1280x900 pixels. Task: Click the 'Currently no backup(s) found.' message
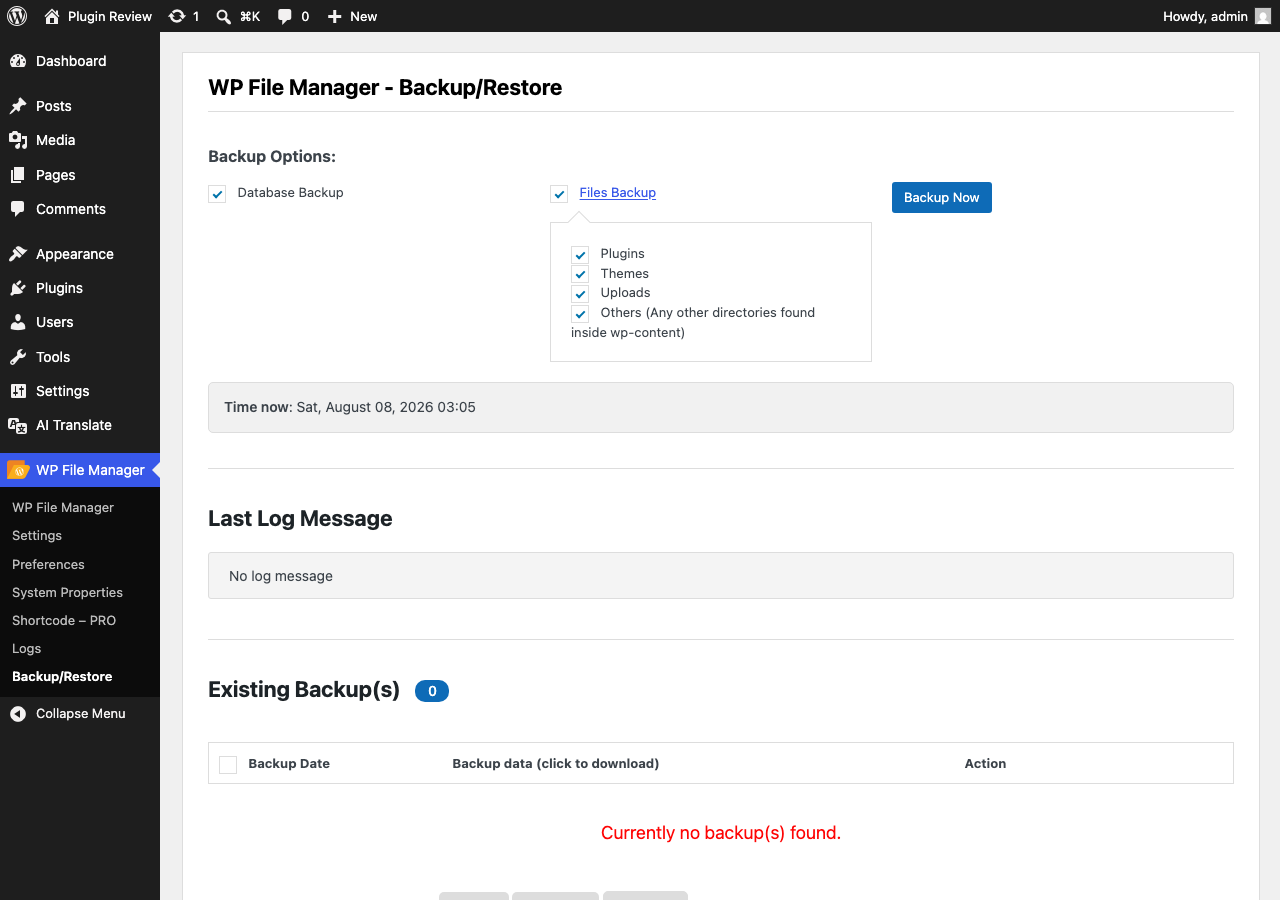(721, 833)
